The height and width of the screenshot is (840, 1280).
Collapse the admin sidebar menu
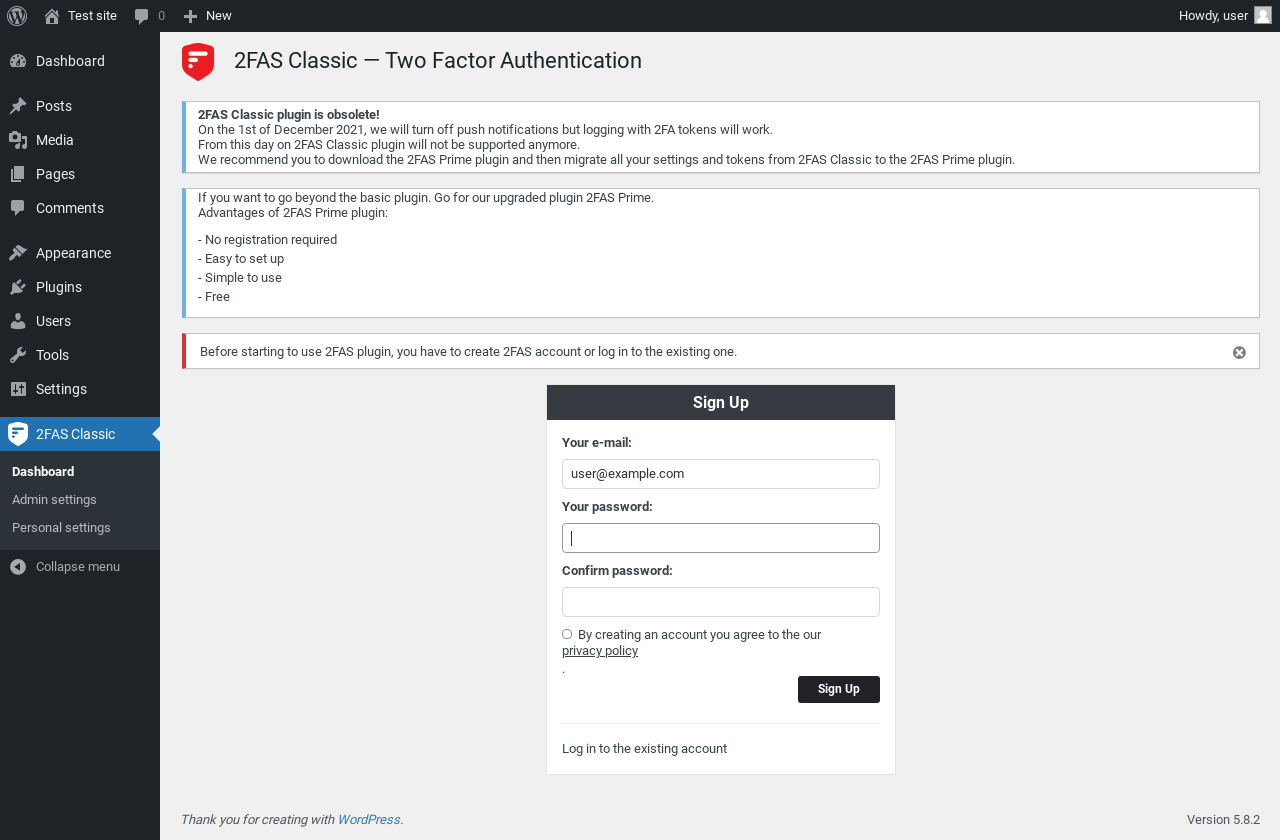click(x=65, y=567)
